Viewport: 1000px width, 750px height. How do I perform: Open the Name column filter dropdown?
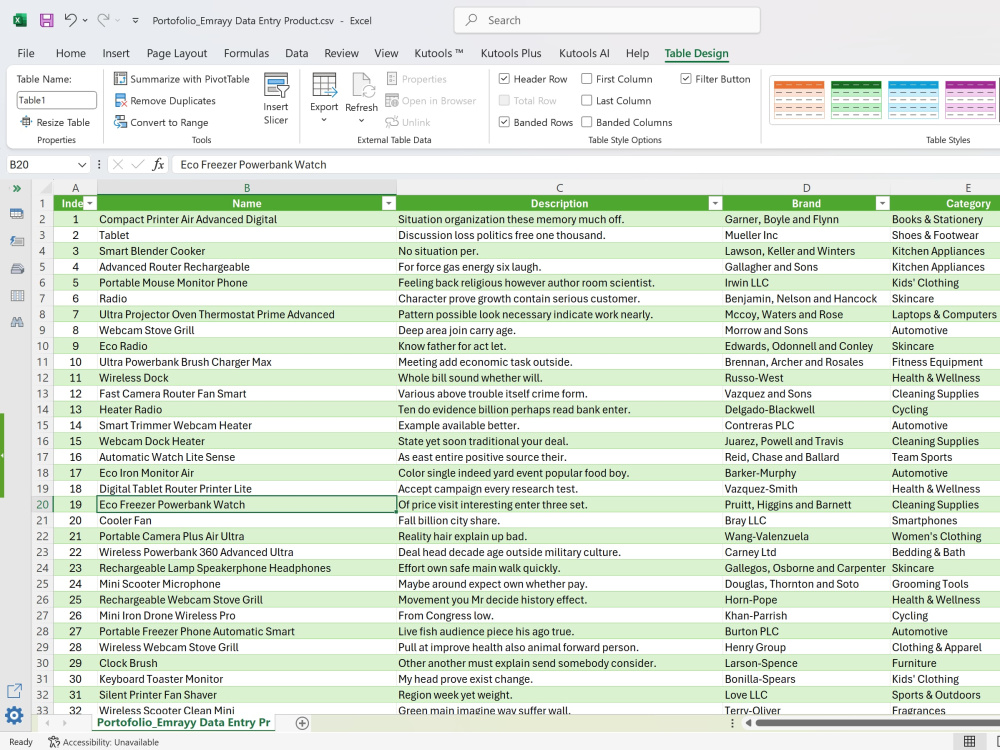(388, 203)
